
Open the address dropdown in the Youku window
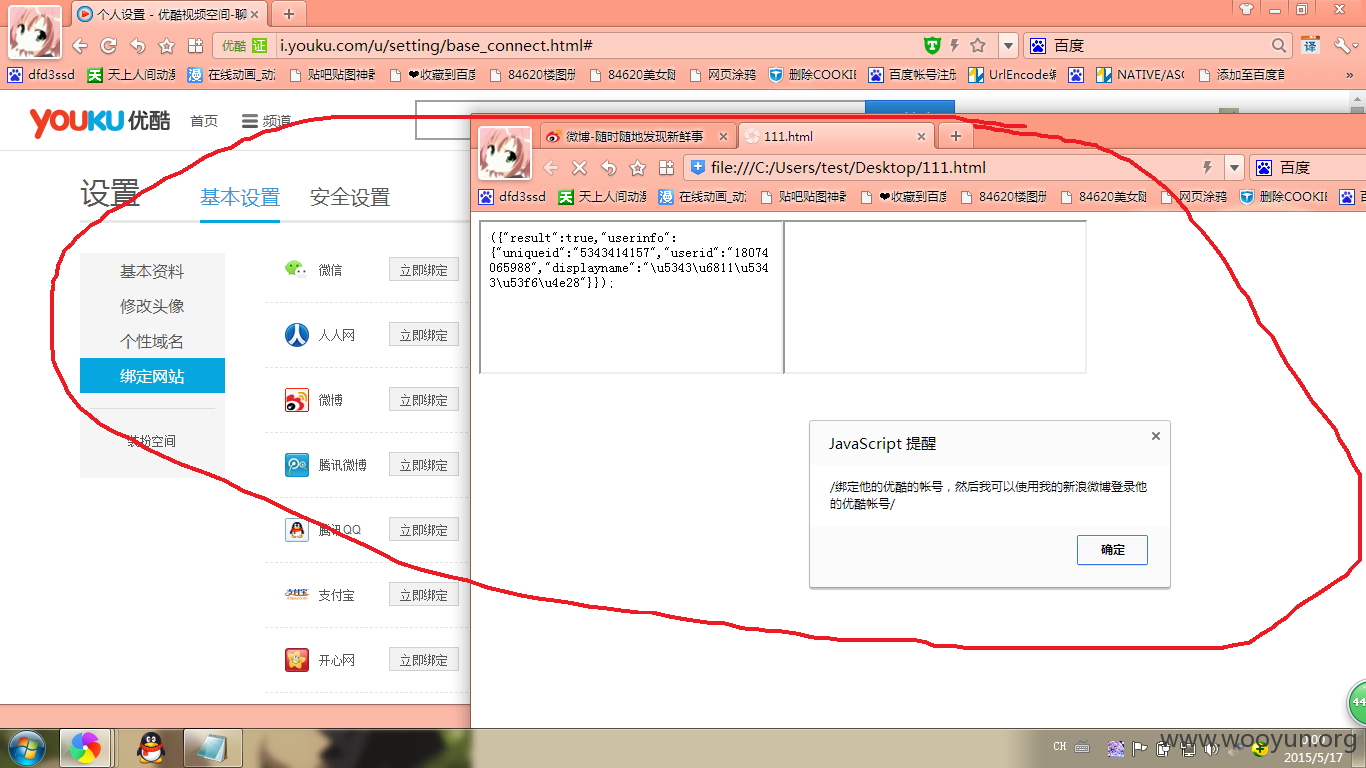click(x=1008, y=46)
